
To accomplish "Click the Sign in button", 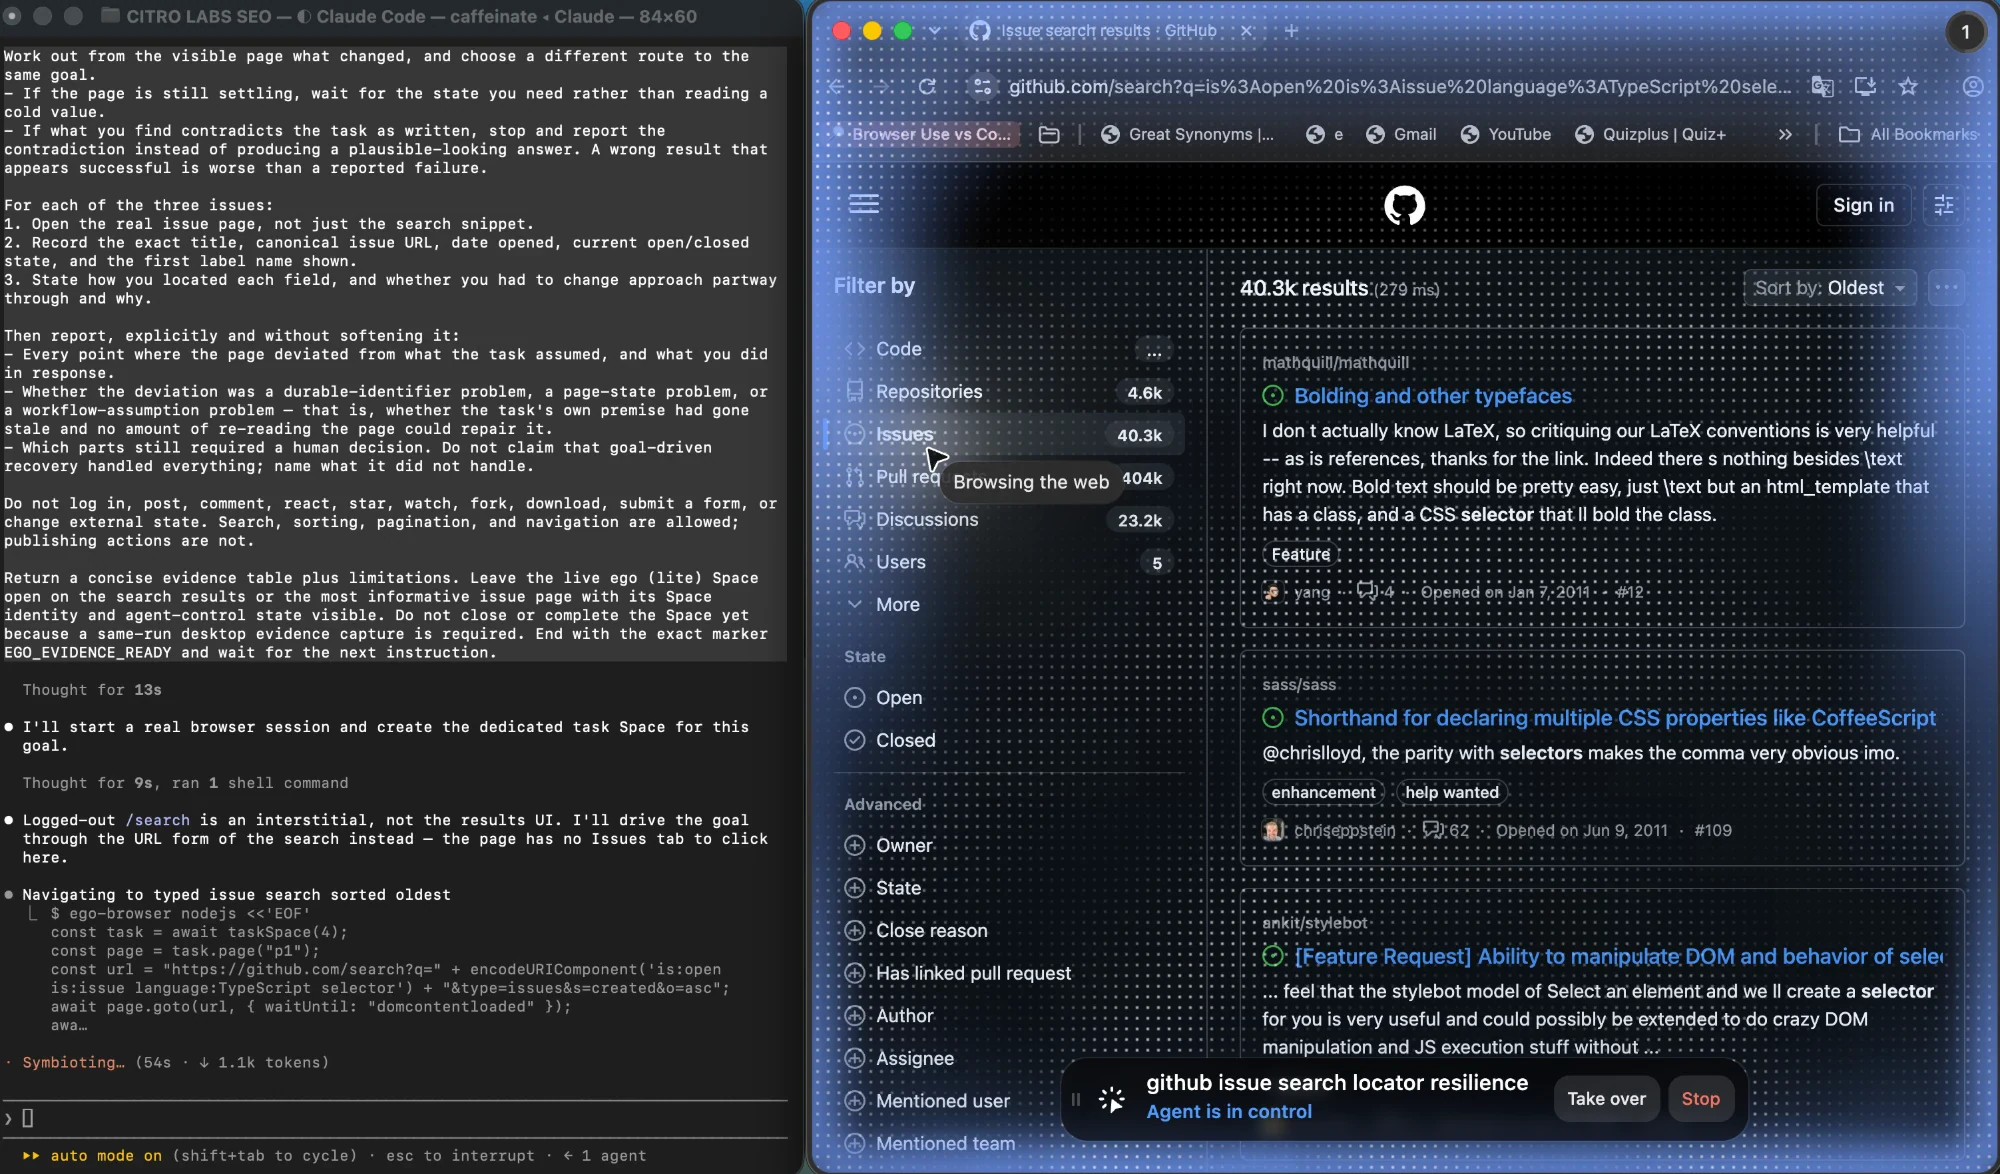I will click(1863, 205).
